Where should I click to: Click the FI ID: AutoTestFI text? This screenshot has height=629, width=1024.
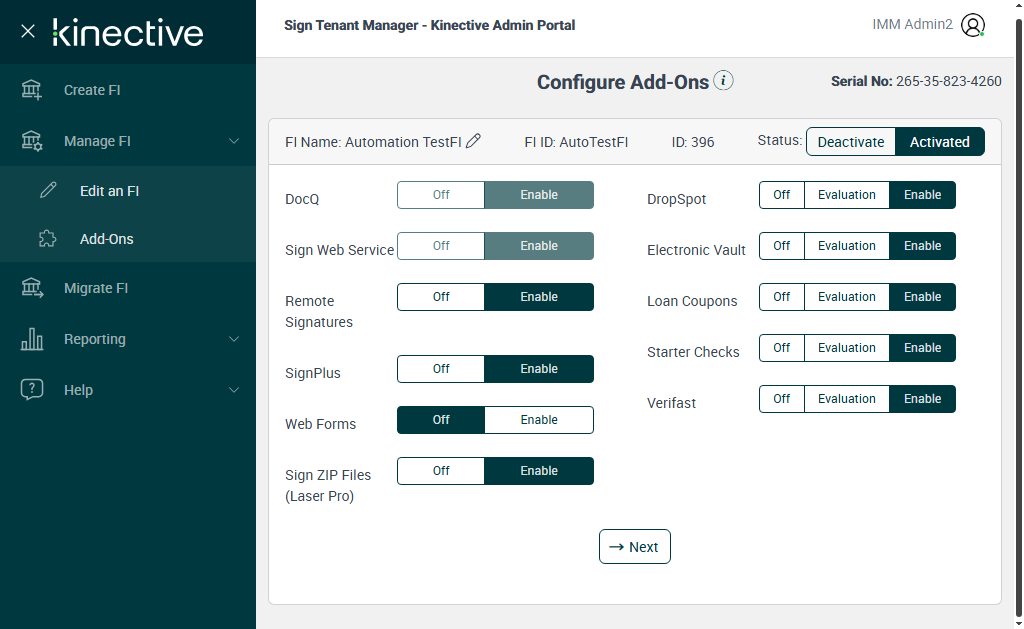(x=576, y=142)
